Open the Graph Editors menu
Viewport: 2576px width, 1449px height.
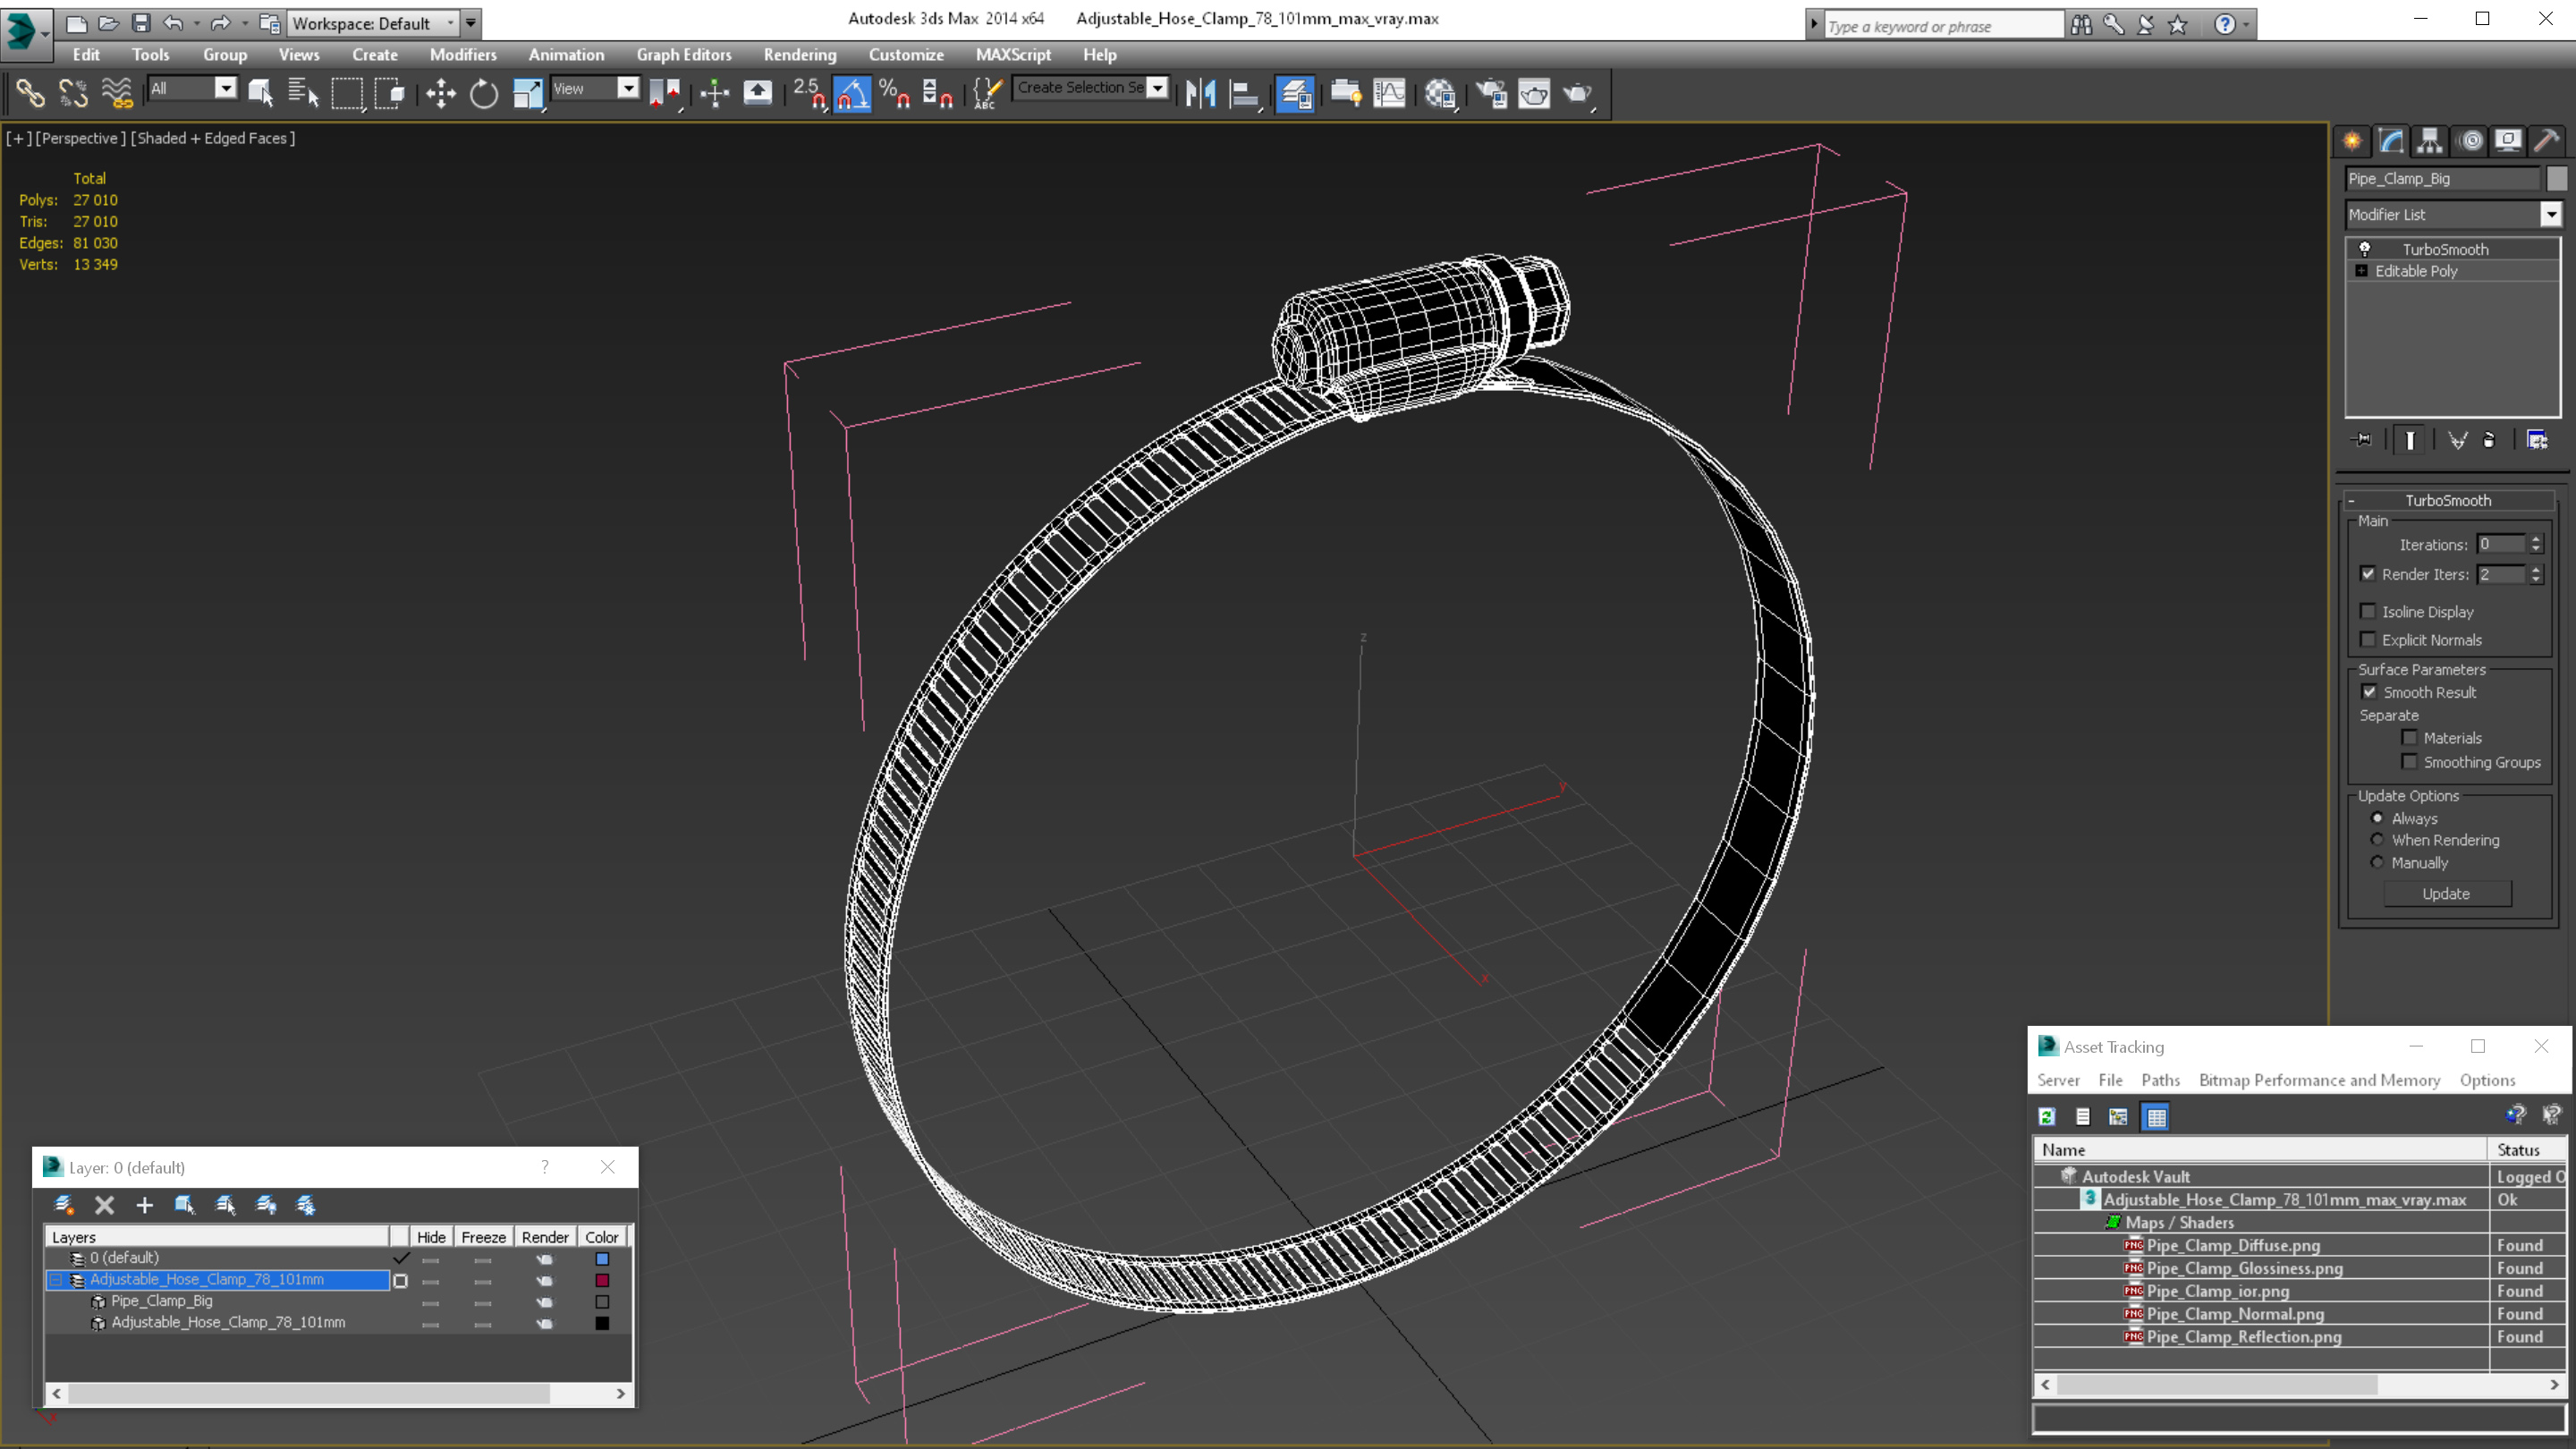[684, 55]
